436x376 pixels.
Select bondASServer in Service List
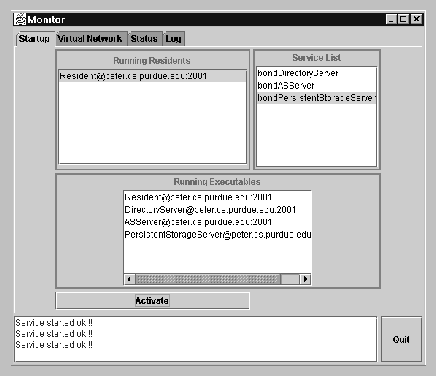click(316, 85)
